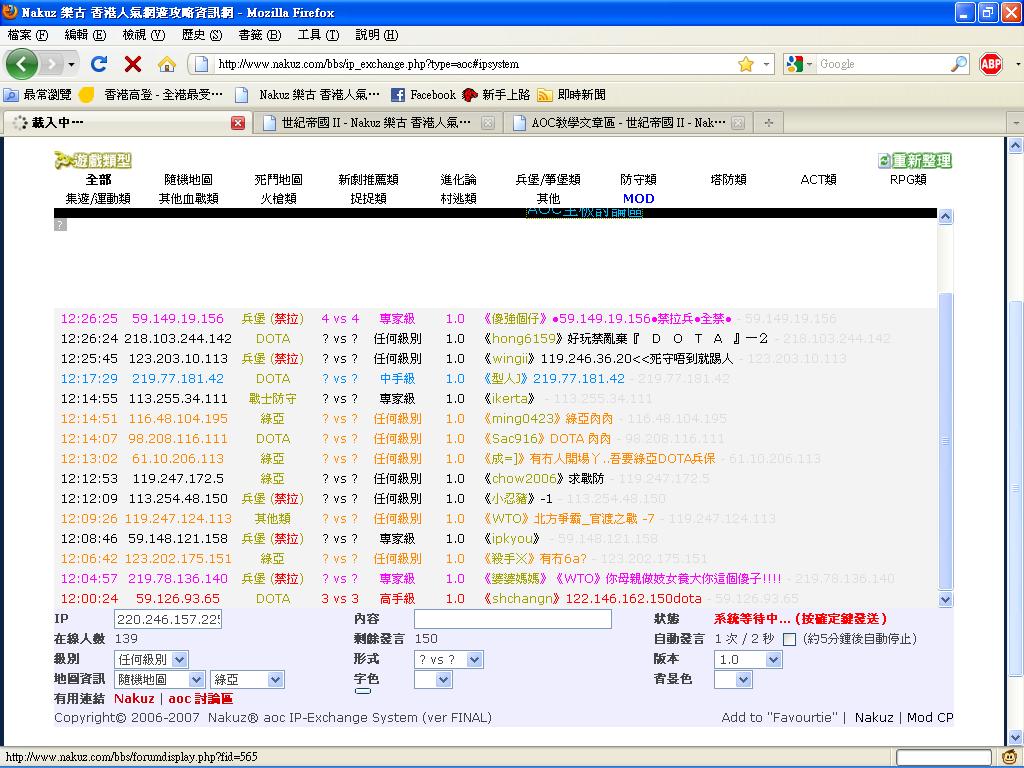
Task: Select the MOD game type filter link
Action: tap(638, 198)
